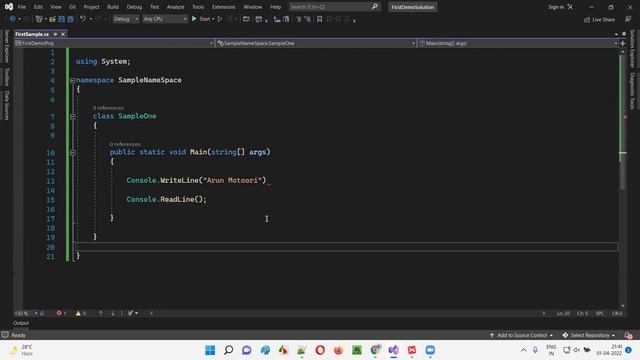Open the Output panel tab
Viewport: 640px width, 360px height.
pos(21,323)
